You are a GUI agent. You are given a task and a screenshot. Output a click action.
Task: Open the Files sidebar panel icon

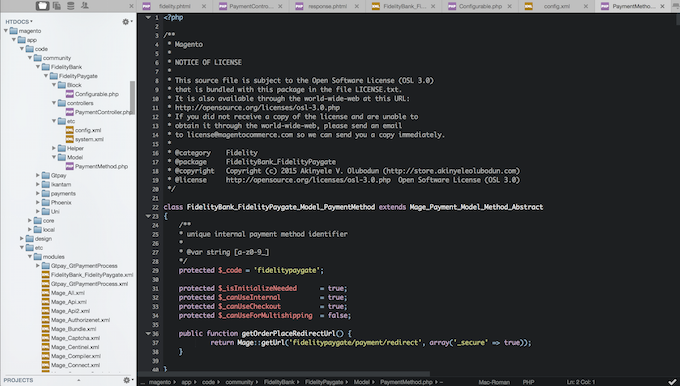[42, 6]
